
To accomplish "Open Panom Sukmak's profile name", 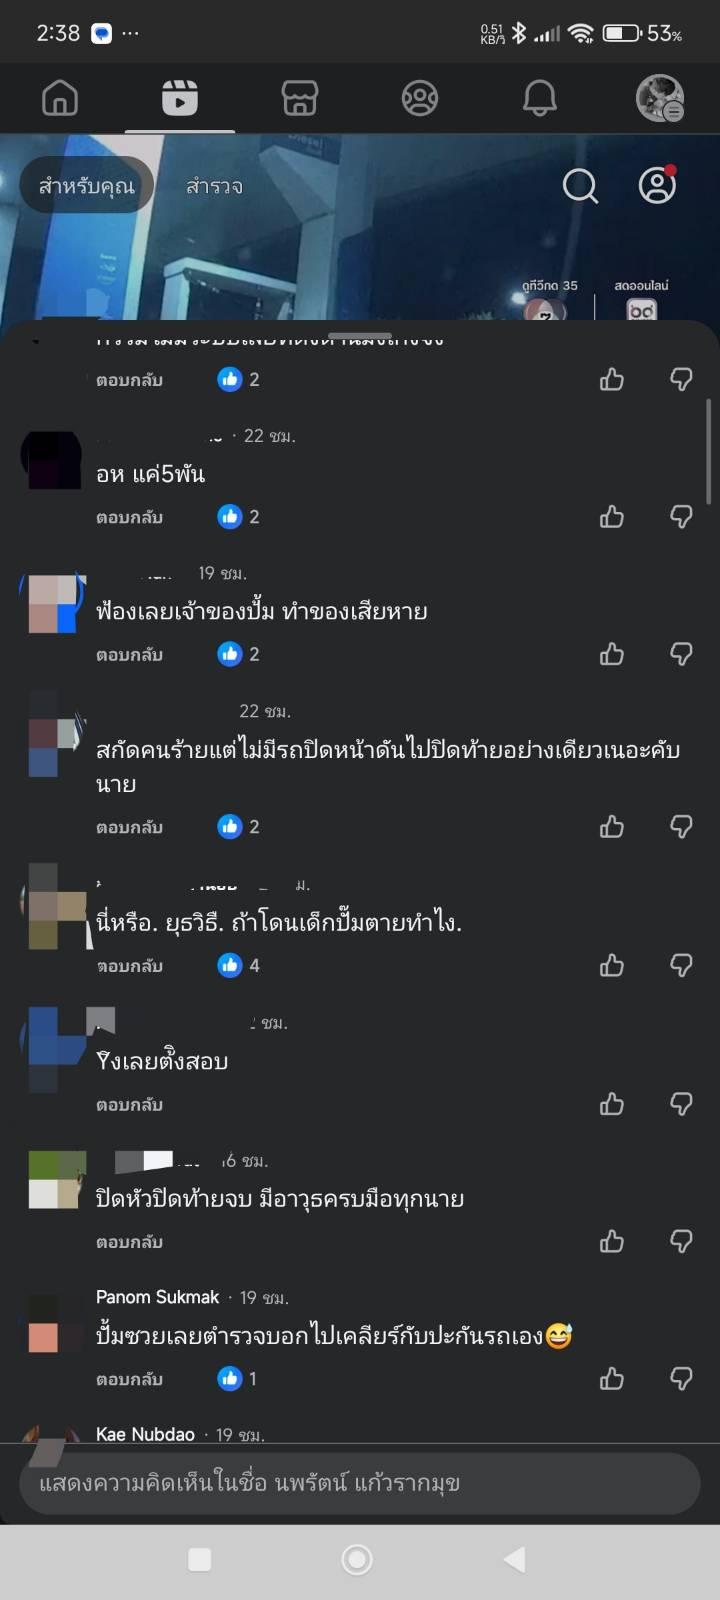I will [x=157, y=1297].
